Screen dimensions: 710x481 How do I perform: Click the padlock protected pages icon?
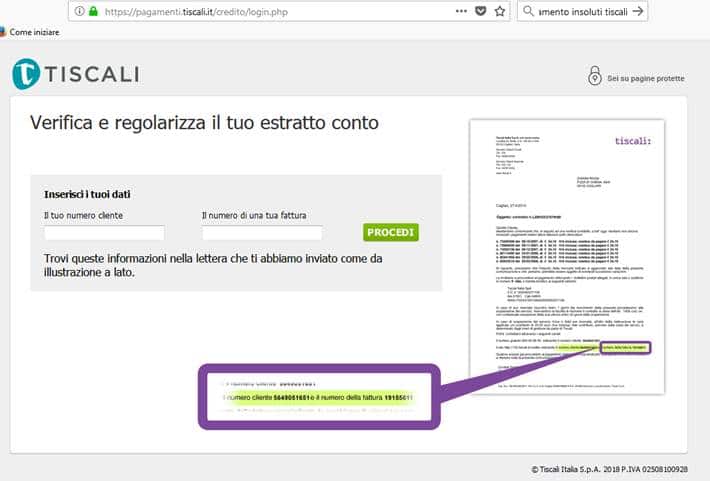click(595, 76)
